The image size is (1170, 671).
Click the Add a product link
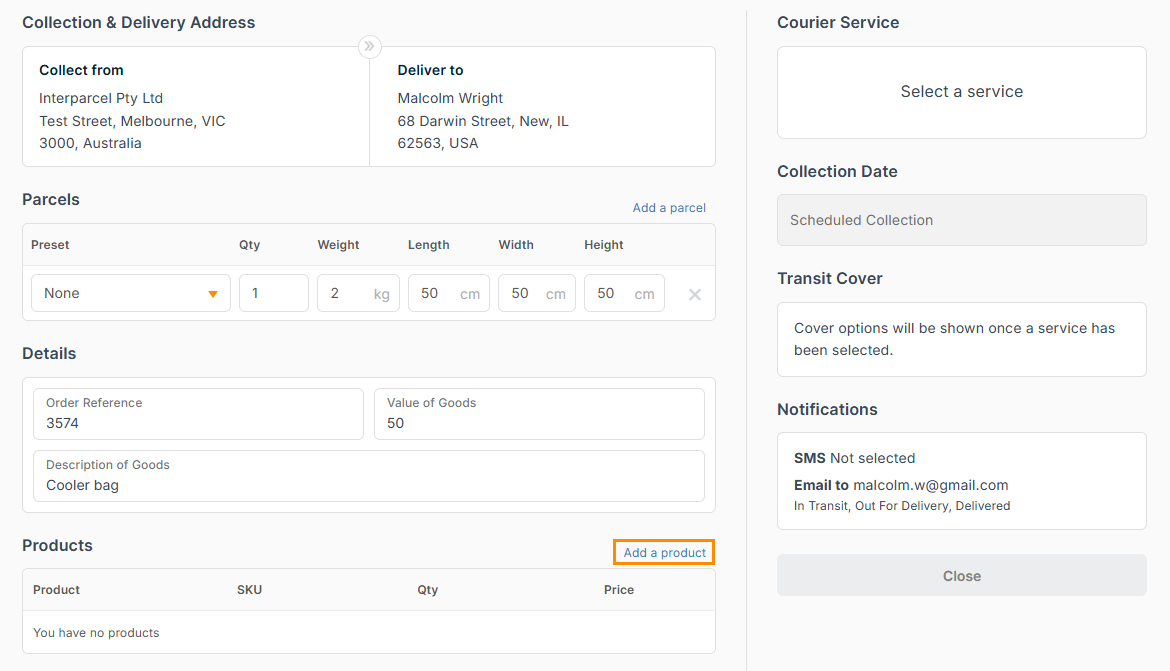point(664,552)
